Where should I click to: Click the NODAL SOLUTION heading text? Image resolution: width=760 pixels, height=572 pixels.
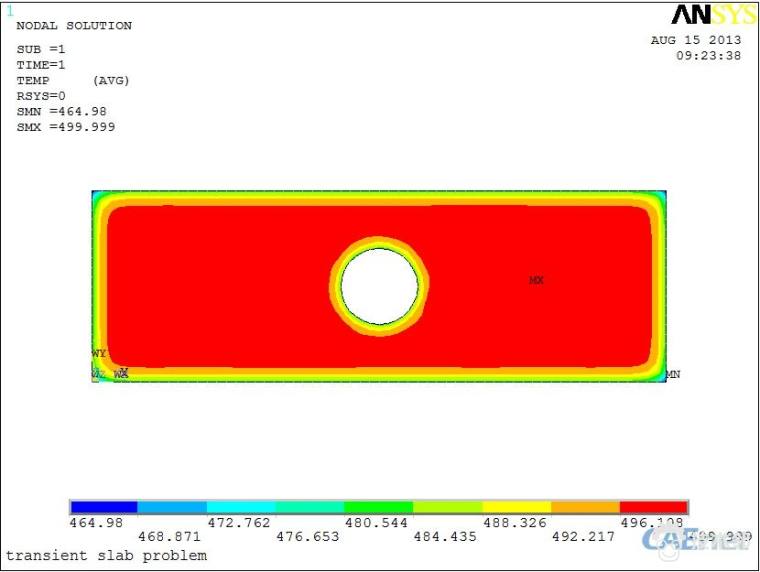[x=74, y=26]
